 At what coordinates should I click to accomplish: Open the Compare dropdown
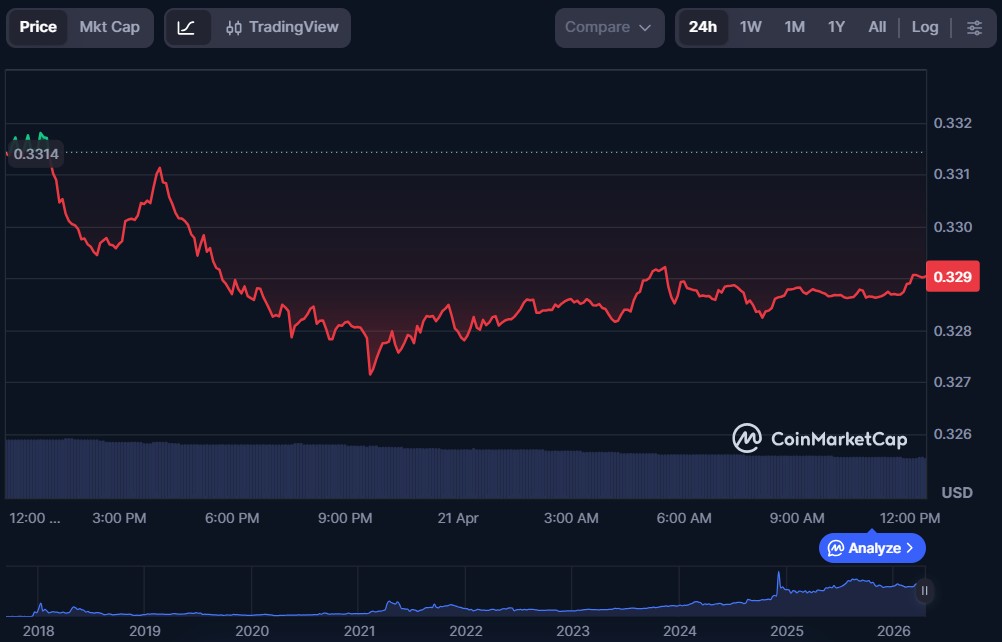[608, 27]
